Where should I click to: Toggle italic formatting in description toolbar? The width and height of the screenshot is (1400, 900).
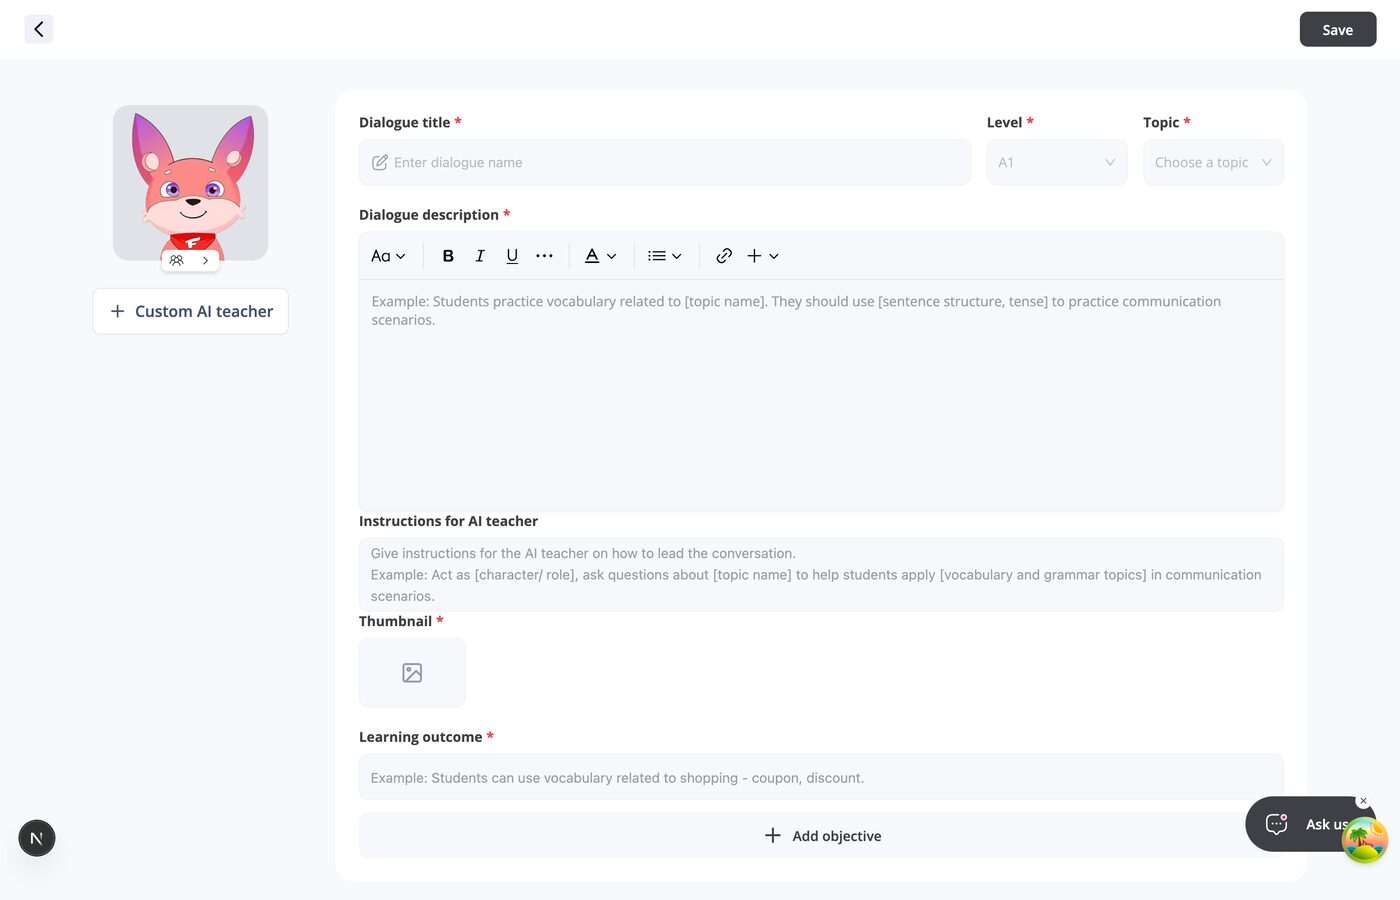pyautogui.click(x=480, y=256)
